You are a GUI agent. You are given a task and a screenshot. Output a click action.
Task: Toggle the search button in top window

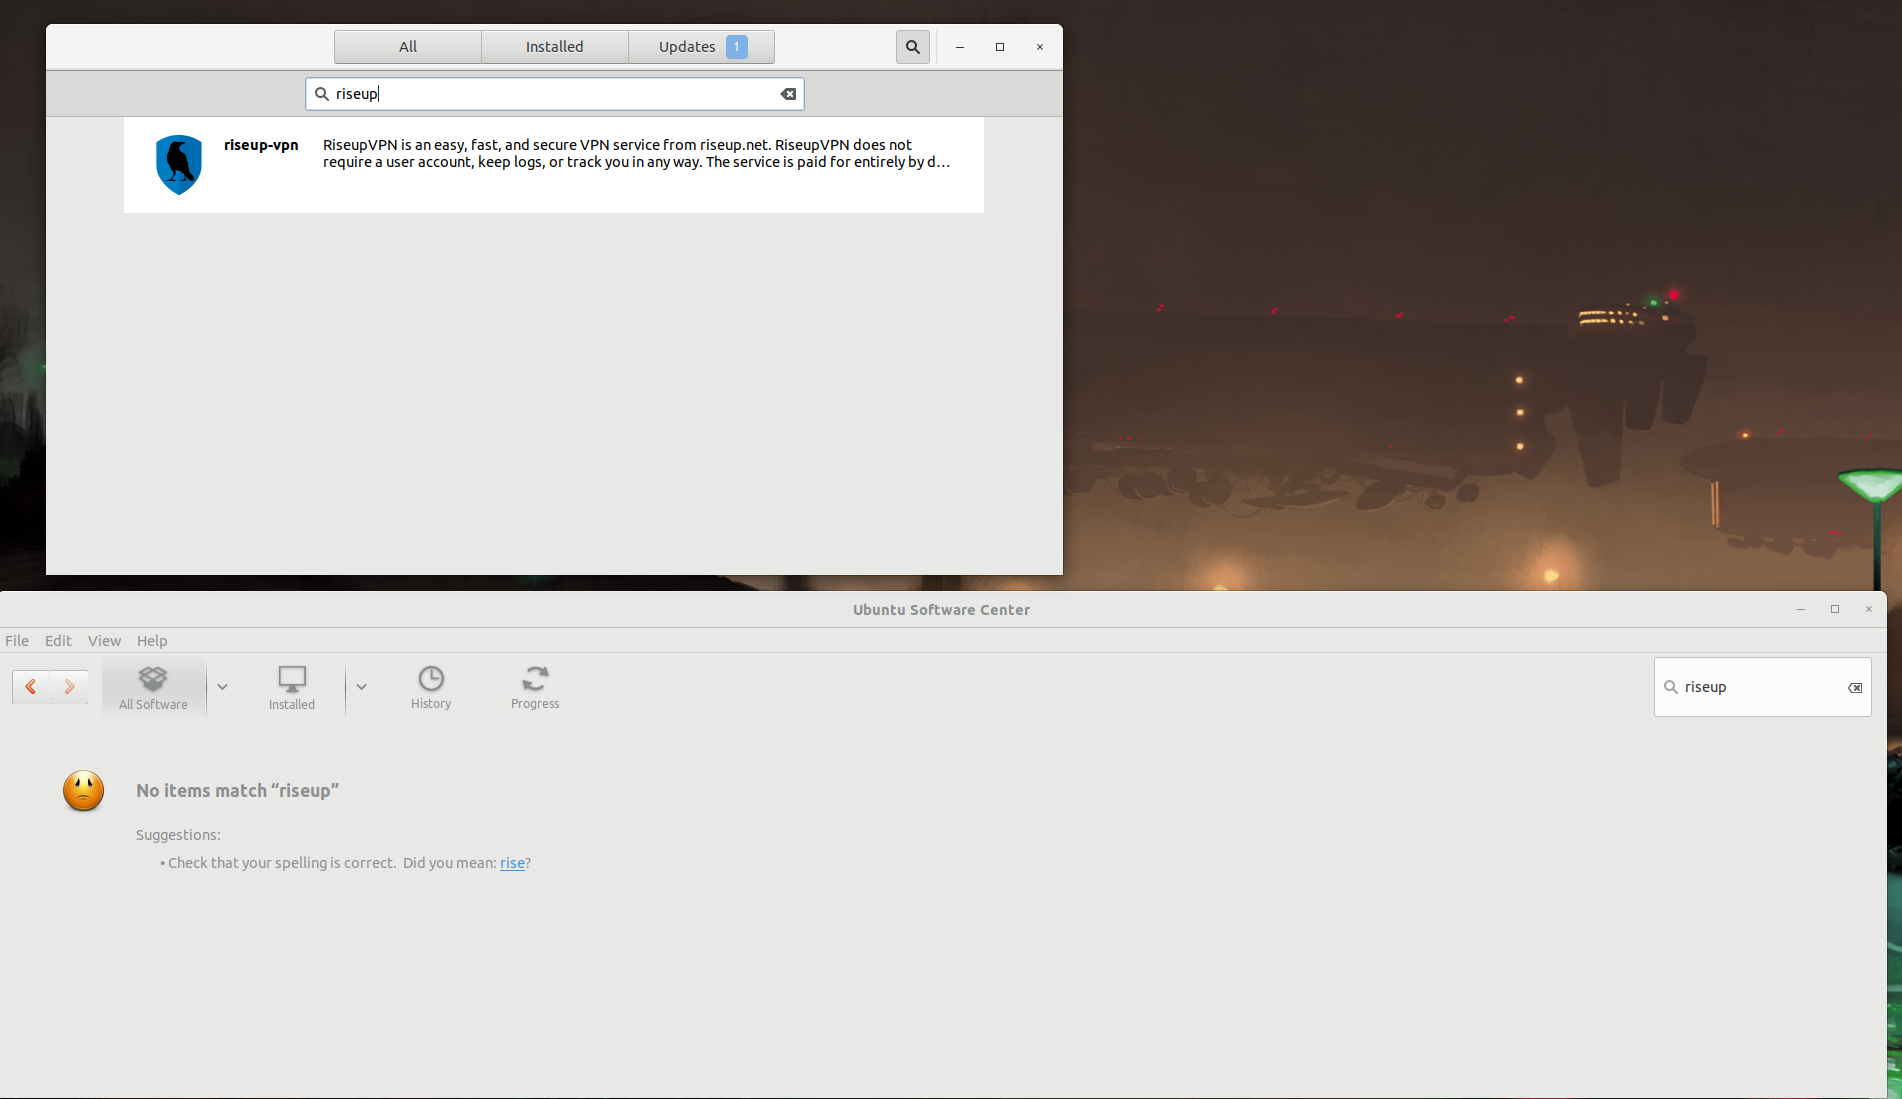point(913,47)
